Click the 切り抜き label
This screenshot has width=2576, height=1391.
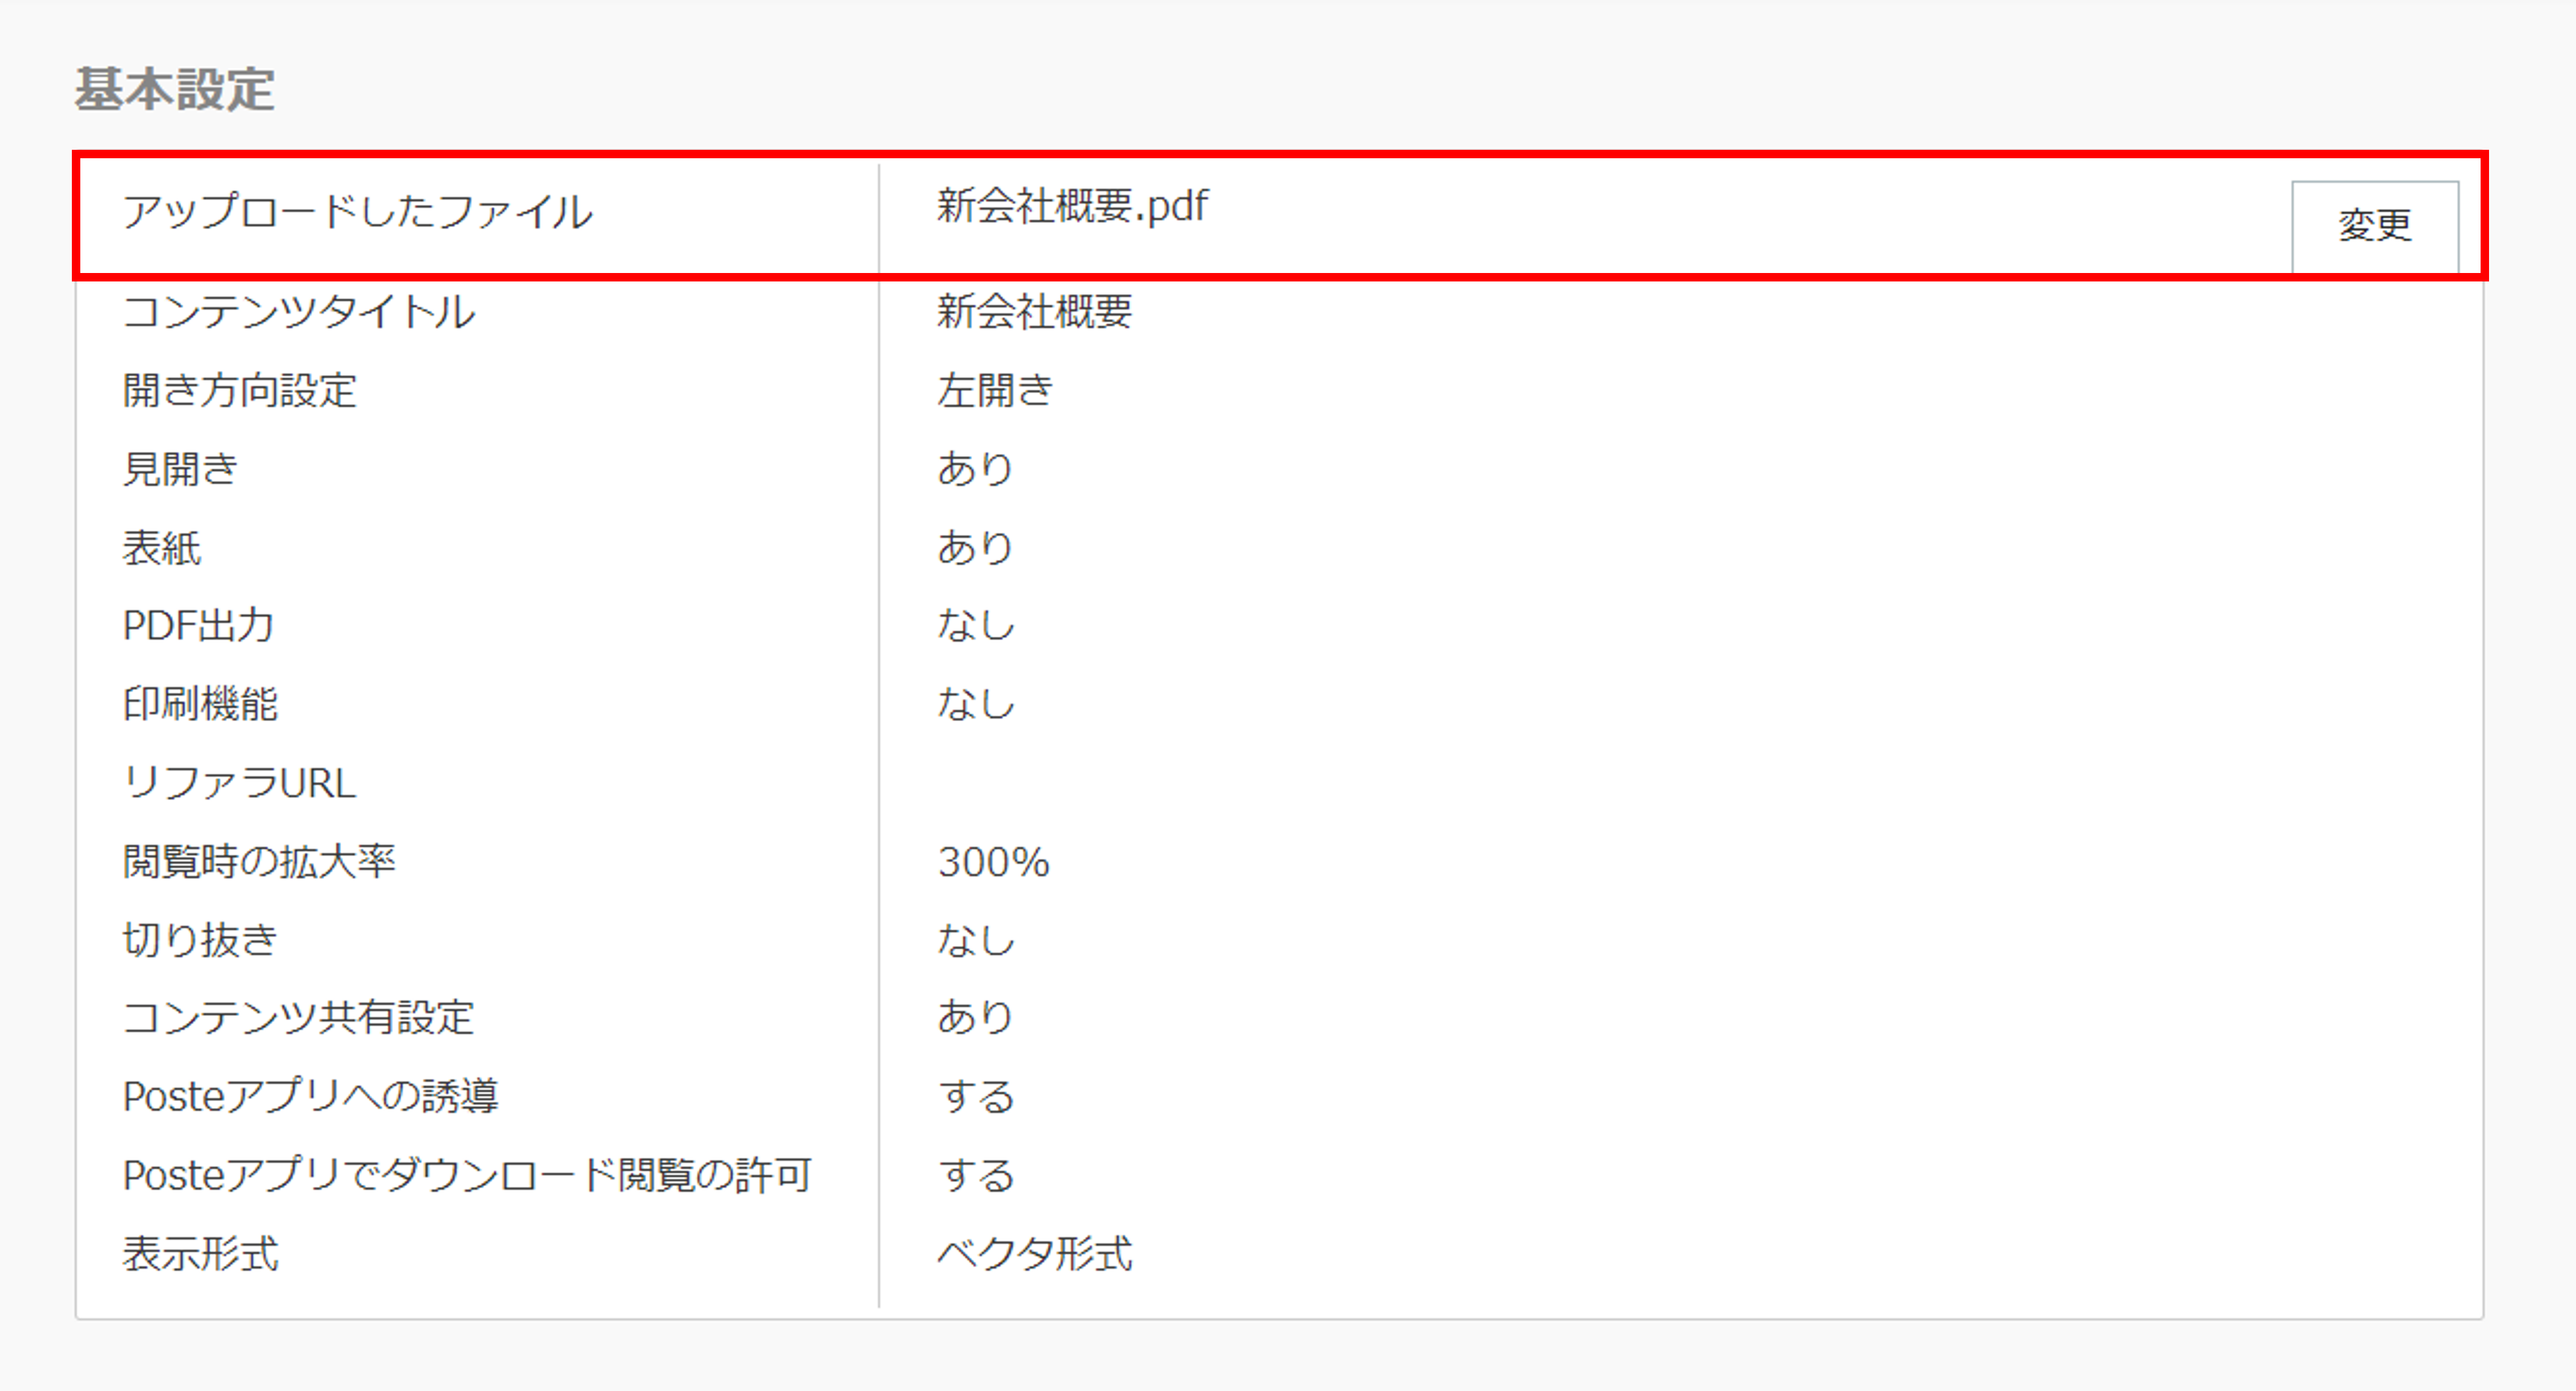pyautogui.click(x=200, y=940)
